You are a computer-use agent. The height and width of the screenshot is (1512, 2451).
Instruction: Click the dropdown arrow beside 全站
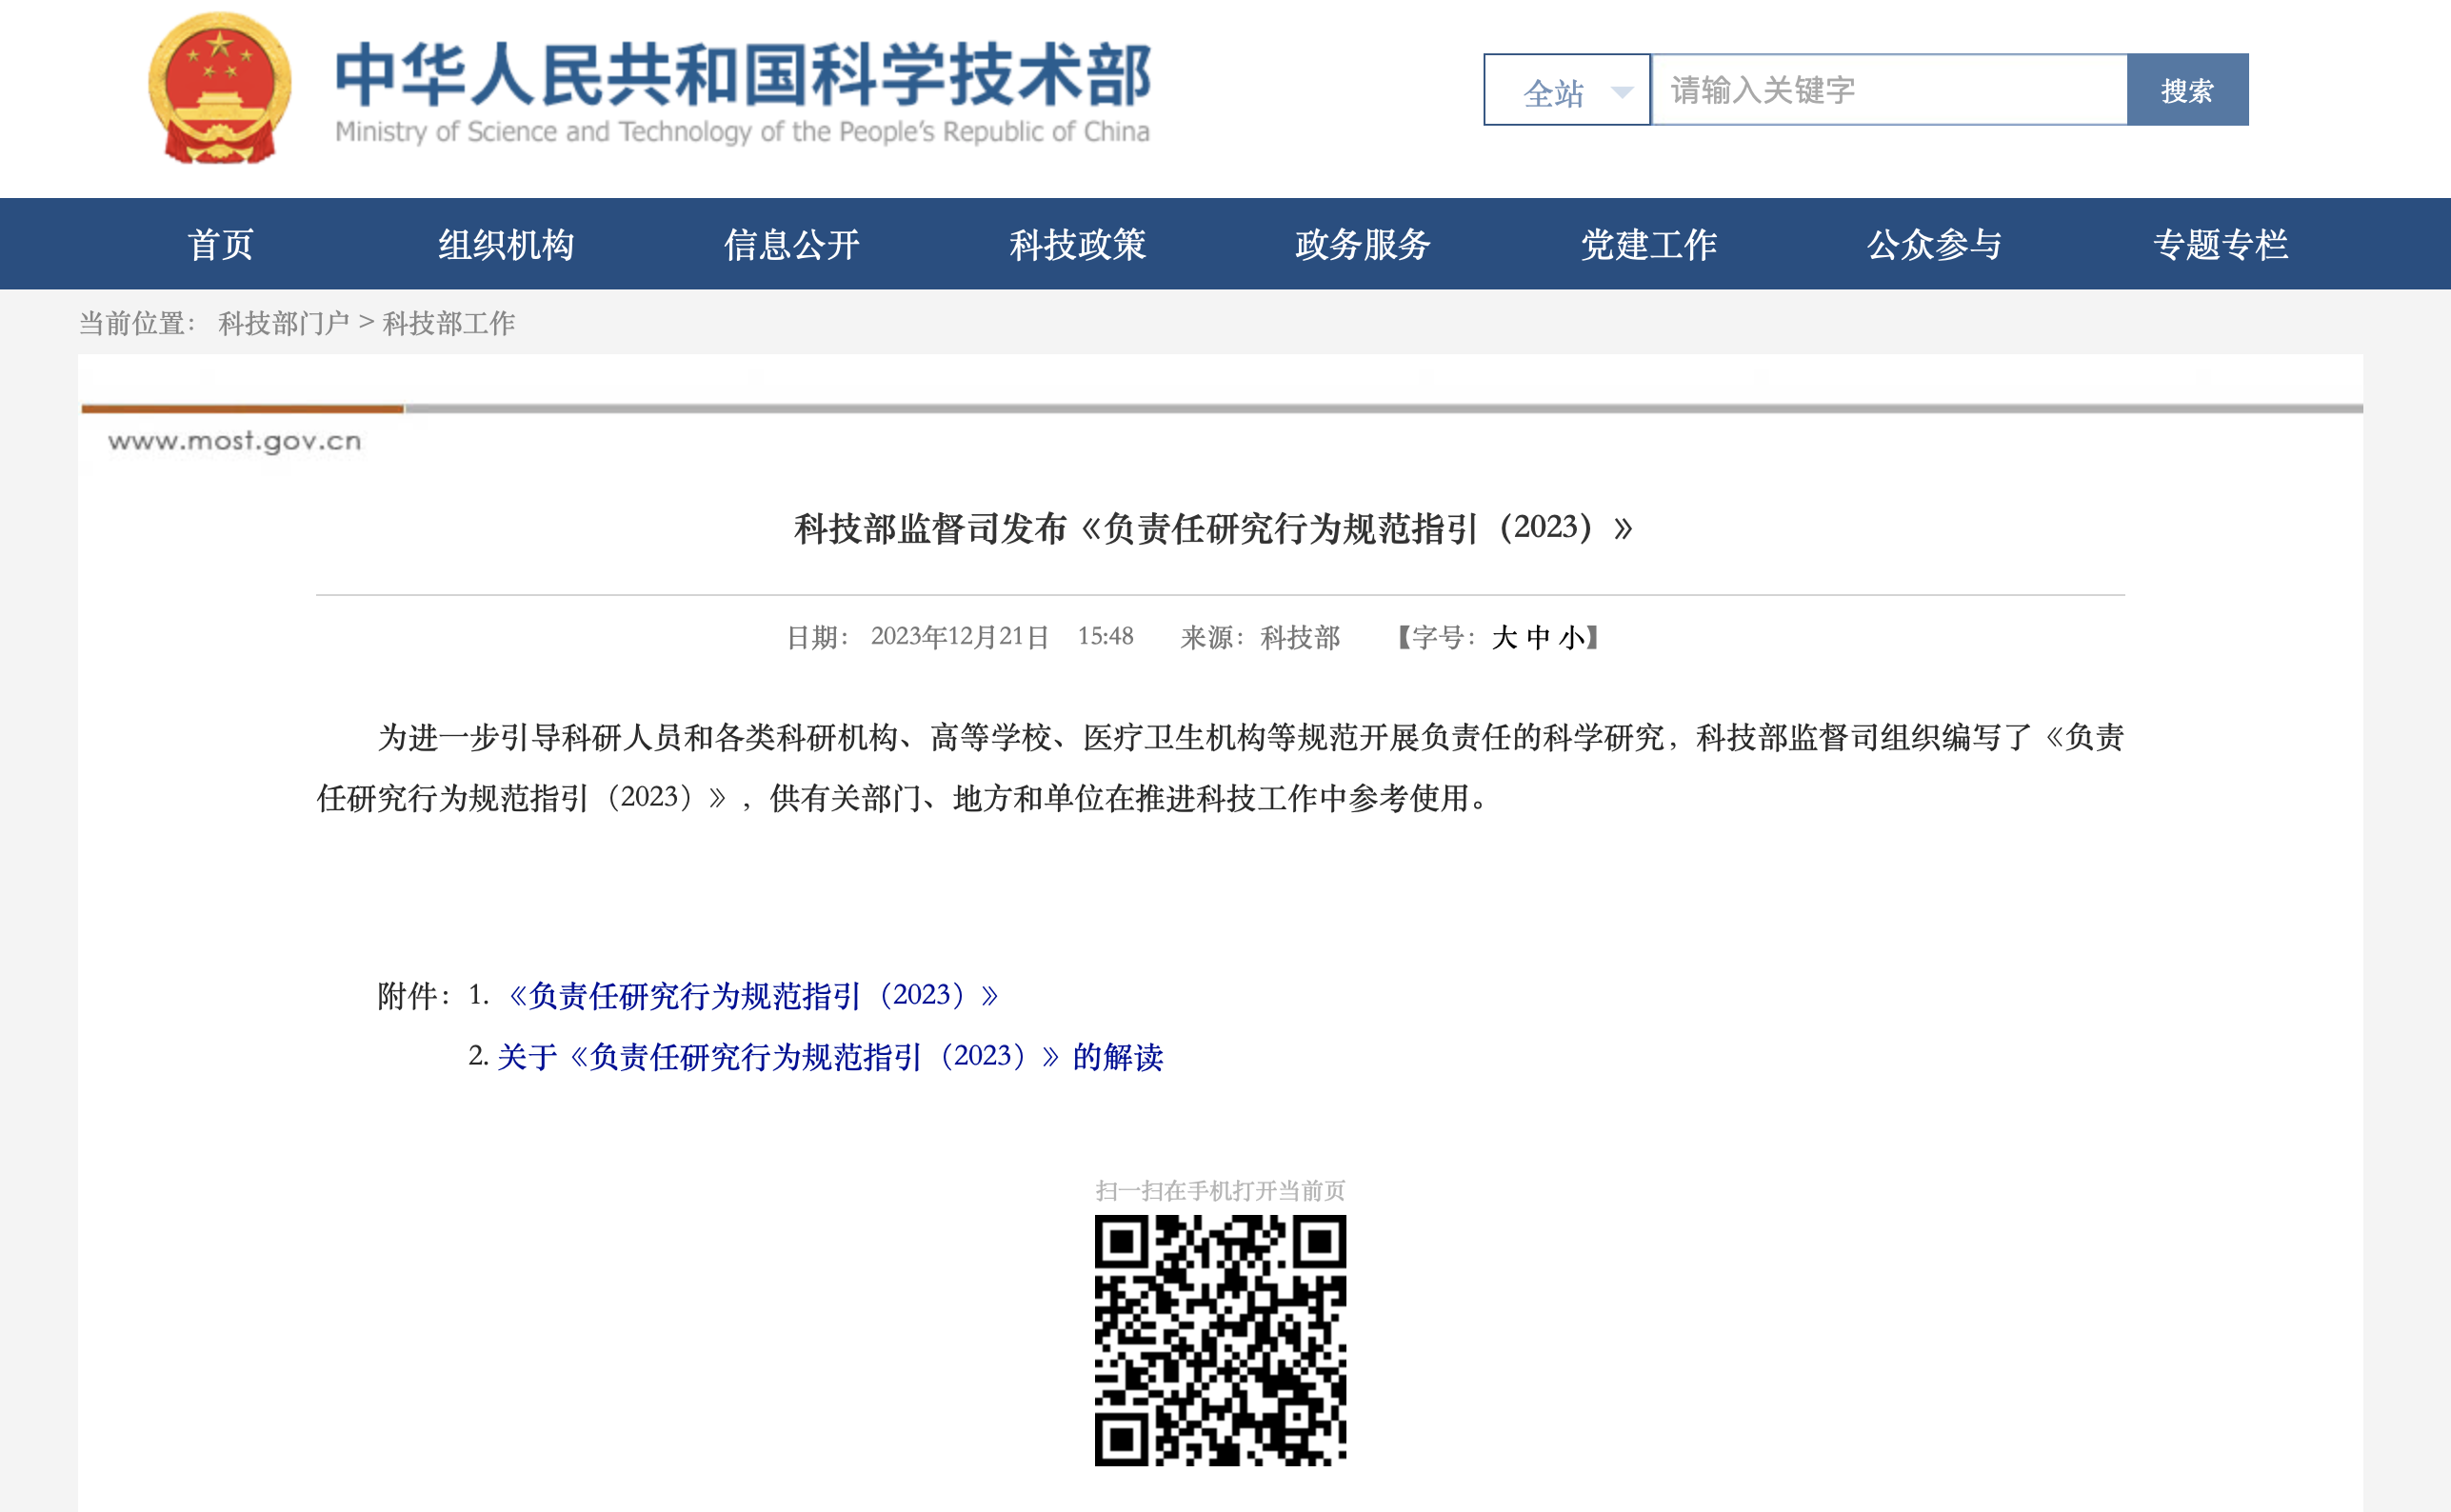pyautogui.click(x=1622, y=92)
